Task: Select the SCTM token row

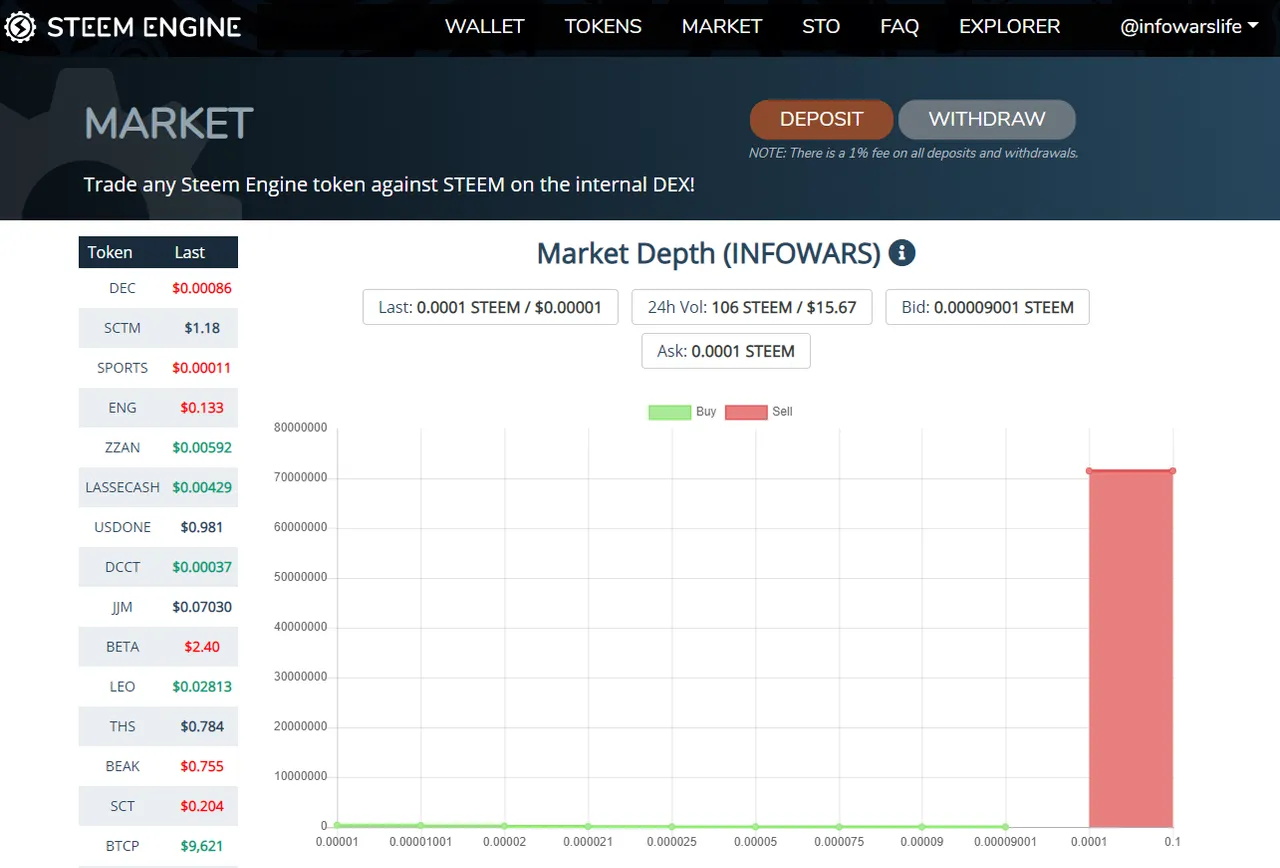Action: 158,328
